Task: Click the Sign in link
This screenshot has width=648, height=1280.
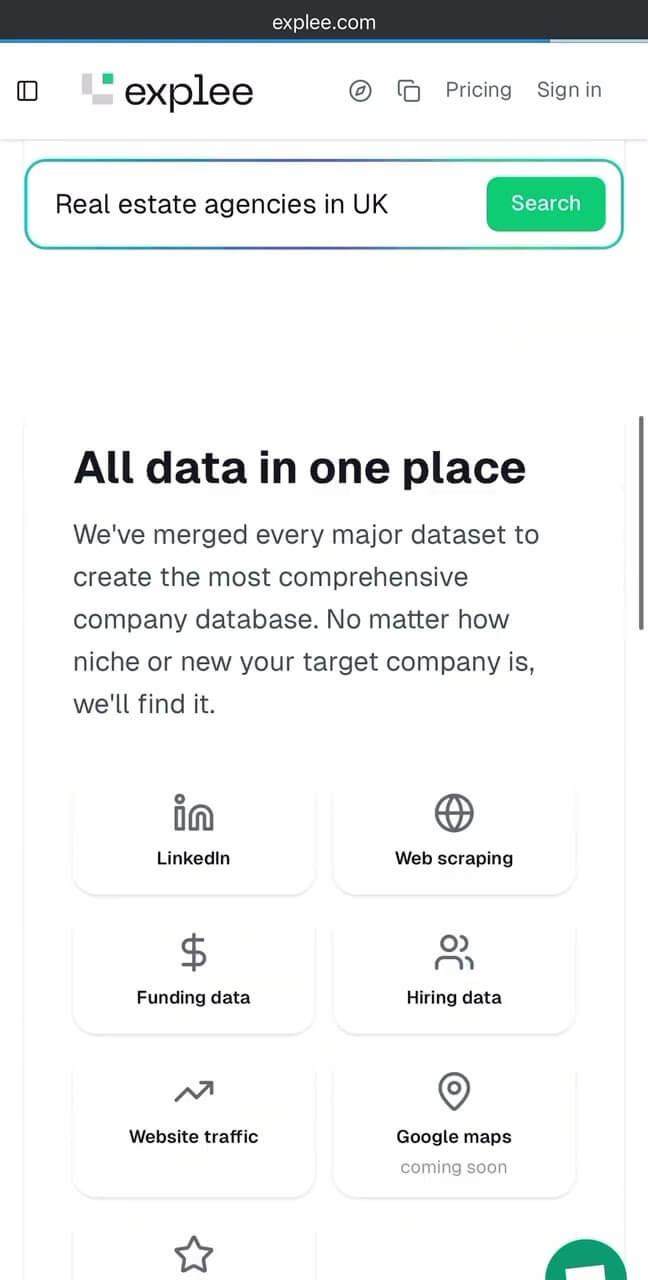Action: pos(569,90)
